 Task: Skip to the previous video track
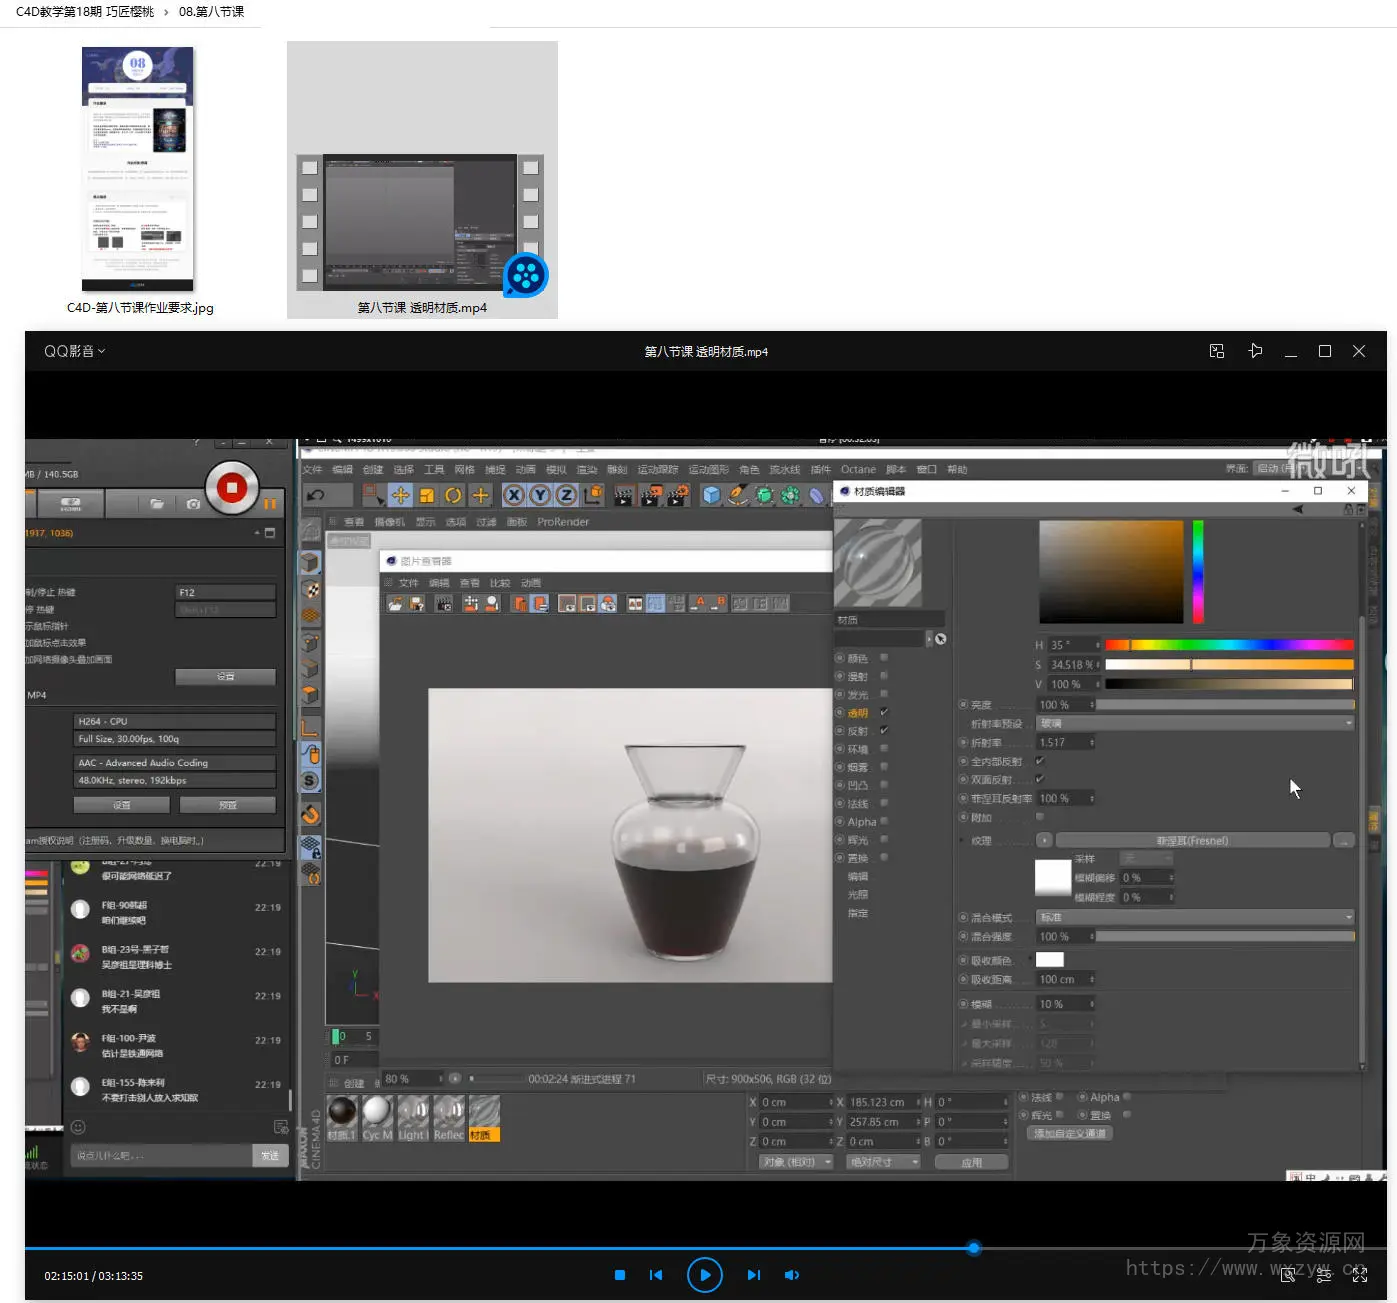(656, 1275)
